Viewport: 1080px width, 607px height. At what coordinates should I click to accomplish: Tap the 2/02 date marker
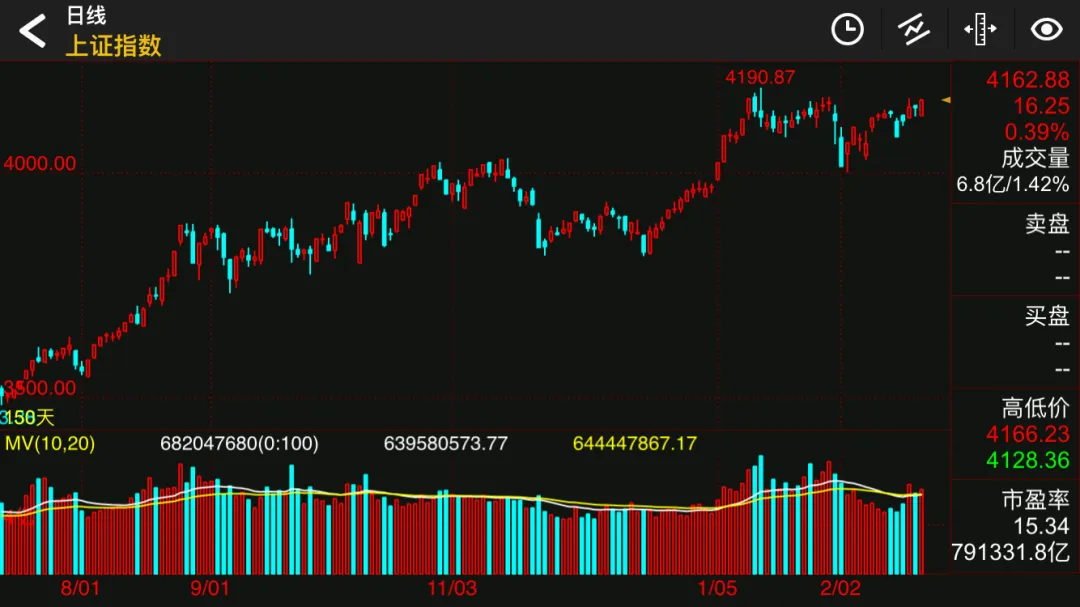[x=840, y=588]
